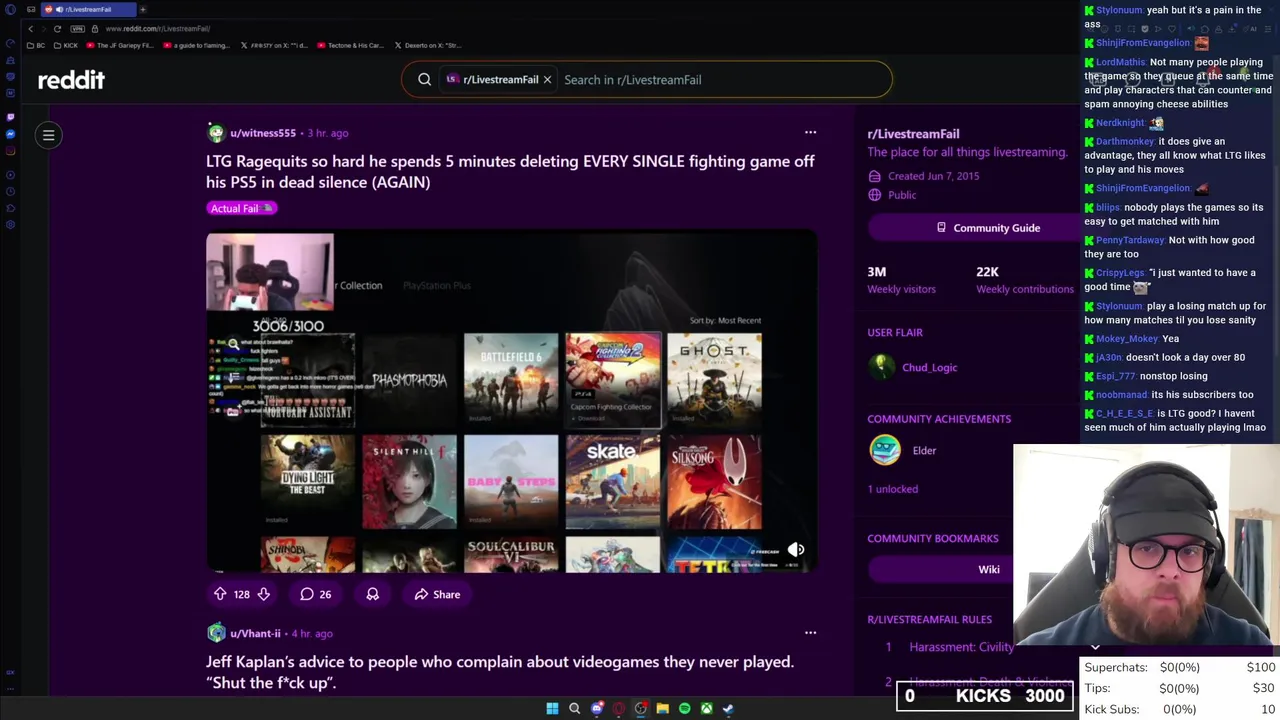Open the BC bookmarks folder
This screenshot has height=720, width=1280.
click(x=37, y=45)
